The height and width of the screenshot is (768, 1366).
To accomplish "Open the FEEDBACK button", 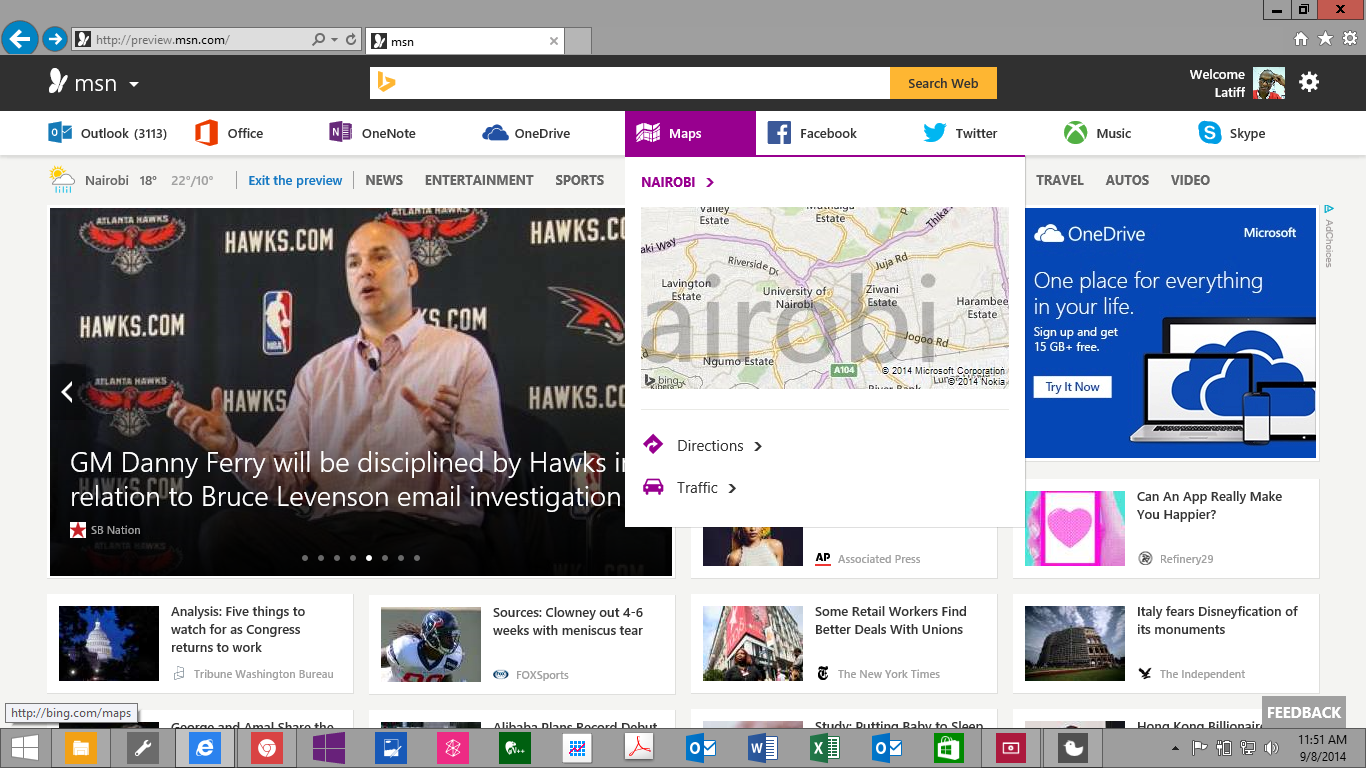I will 1304,712.
